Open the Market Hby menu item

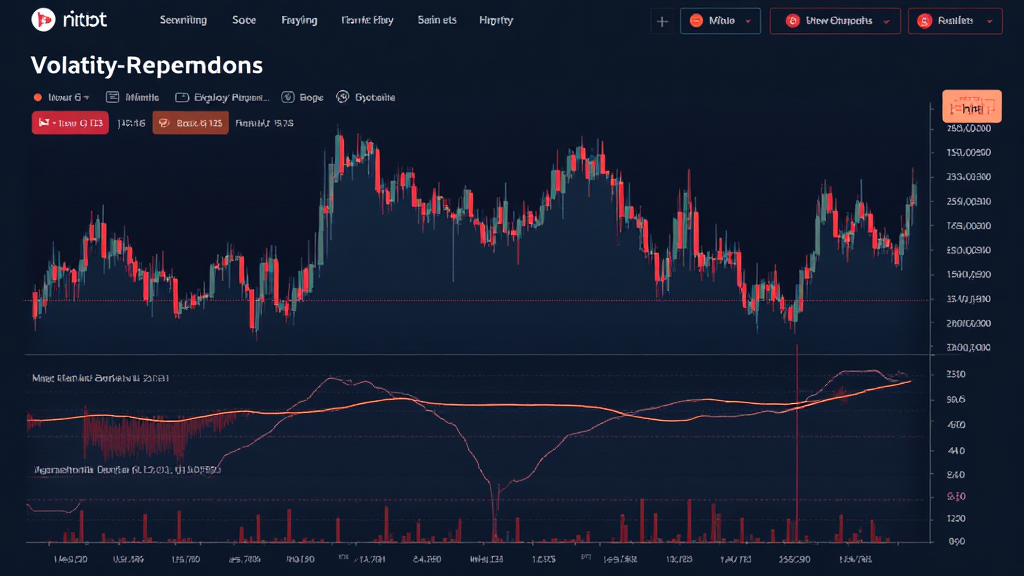pyautogui.click(x=367, y=19)
